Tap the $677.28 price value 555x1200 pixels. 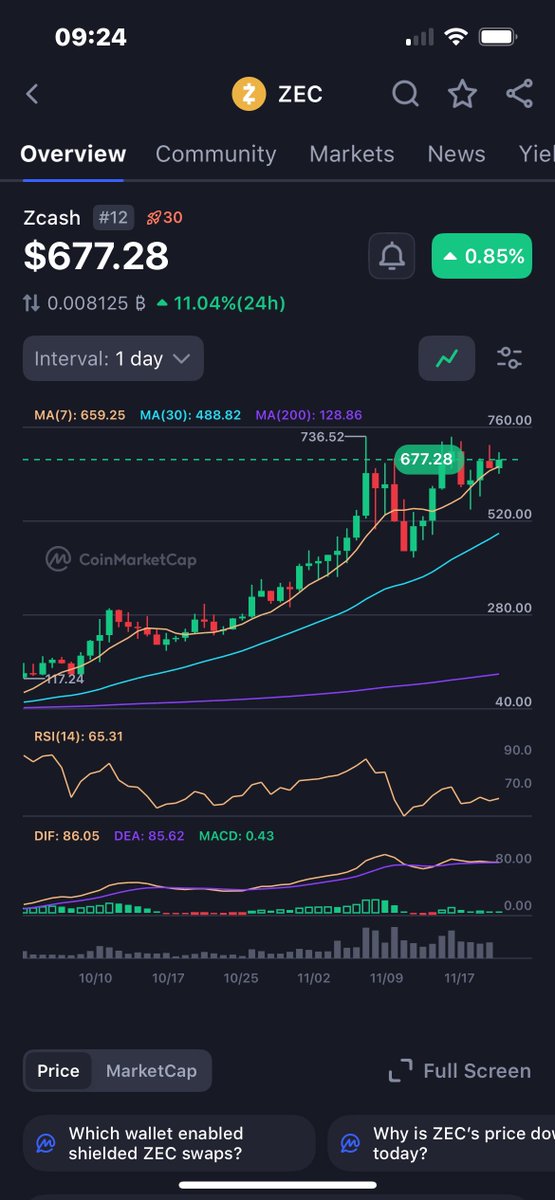[x=96, y=257]
